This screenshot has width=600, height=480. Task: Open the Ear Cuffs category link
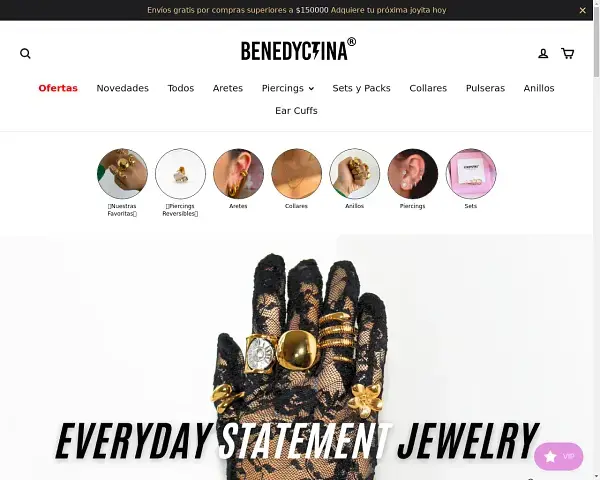point(296,111)
